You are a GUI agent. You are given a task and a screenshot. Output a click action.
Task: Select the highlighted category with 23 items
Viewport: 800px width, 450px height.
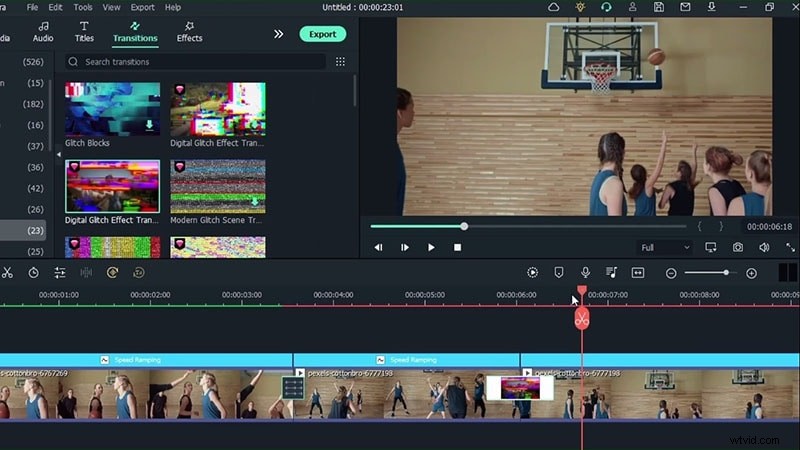[23, 231]
